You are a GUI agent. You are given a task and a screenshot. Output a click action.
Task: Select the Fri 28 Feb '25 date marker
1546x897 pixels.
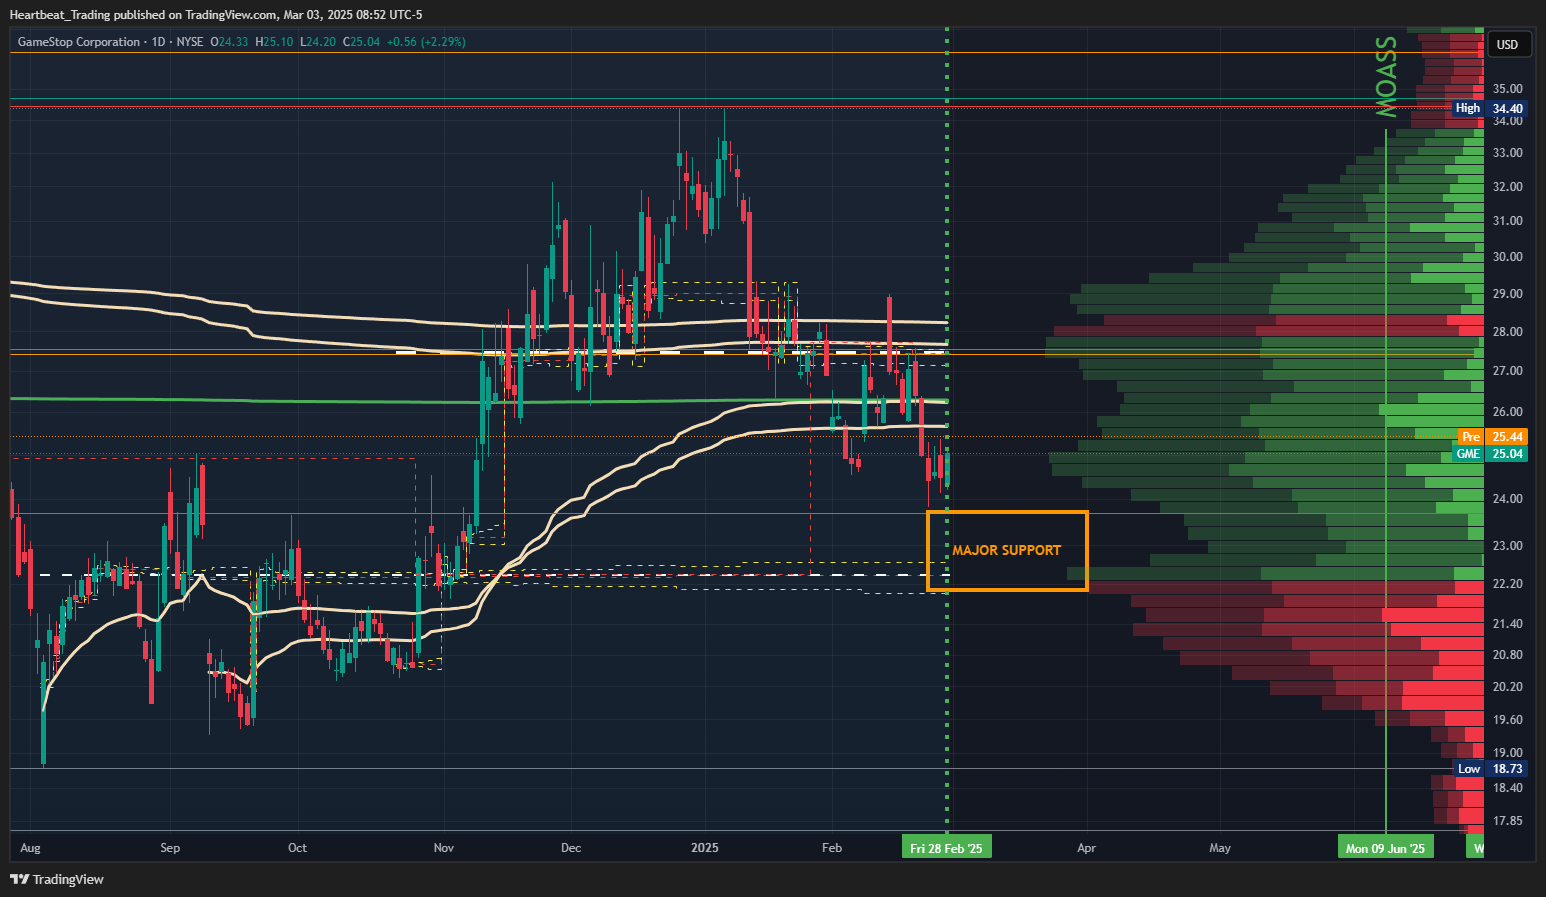946,848
